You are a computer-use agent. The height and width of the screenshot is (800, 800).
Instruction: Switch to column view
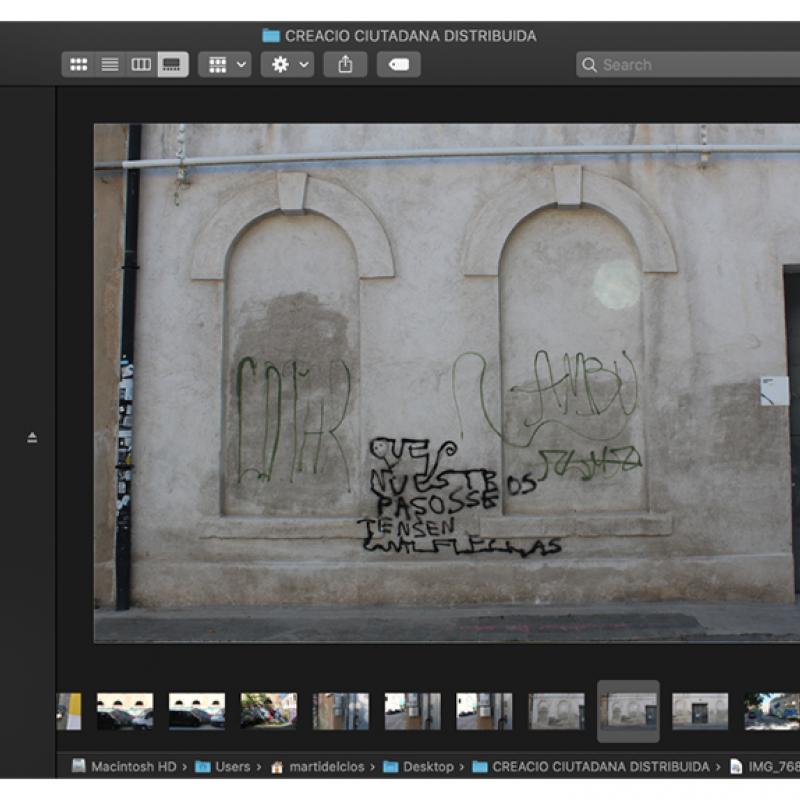click(x=141, y=65)
